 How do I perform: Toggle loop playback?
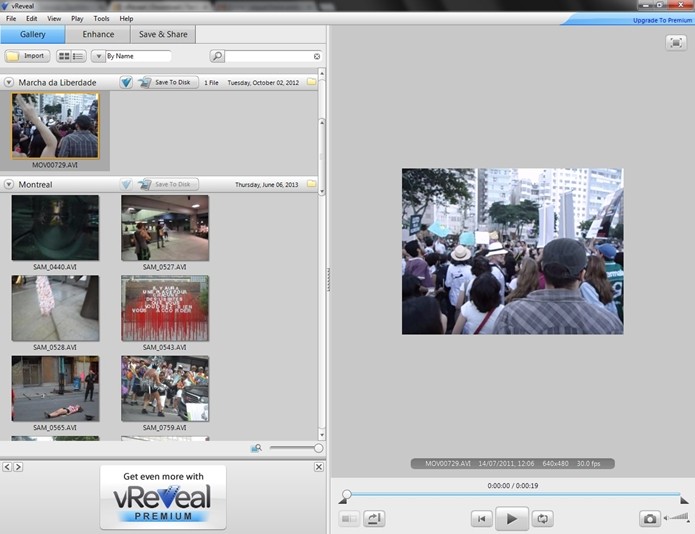coord(542,518)
